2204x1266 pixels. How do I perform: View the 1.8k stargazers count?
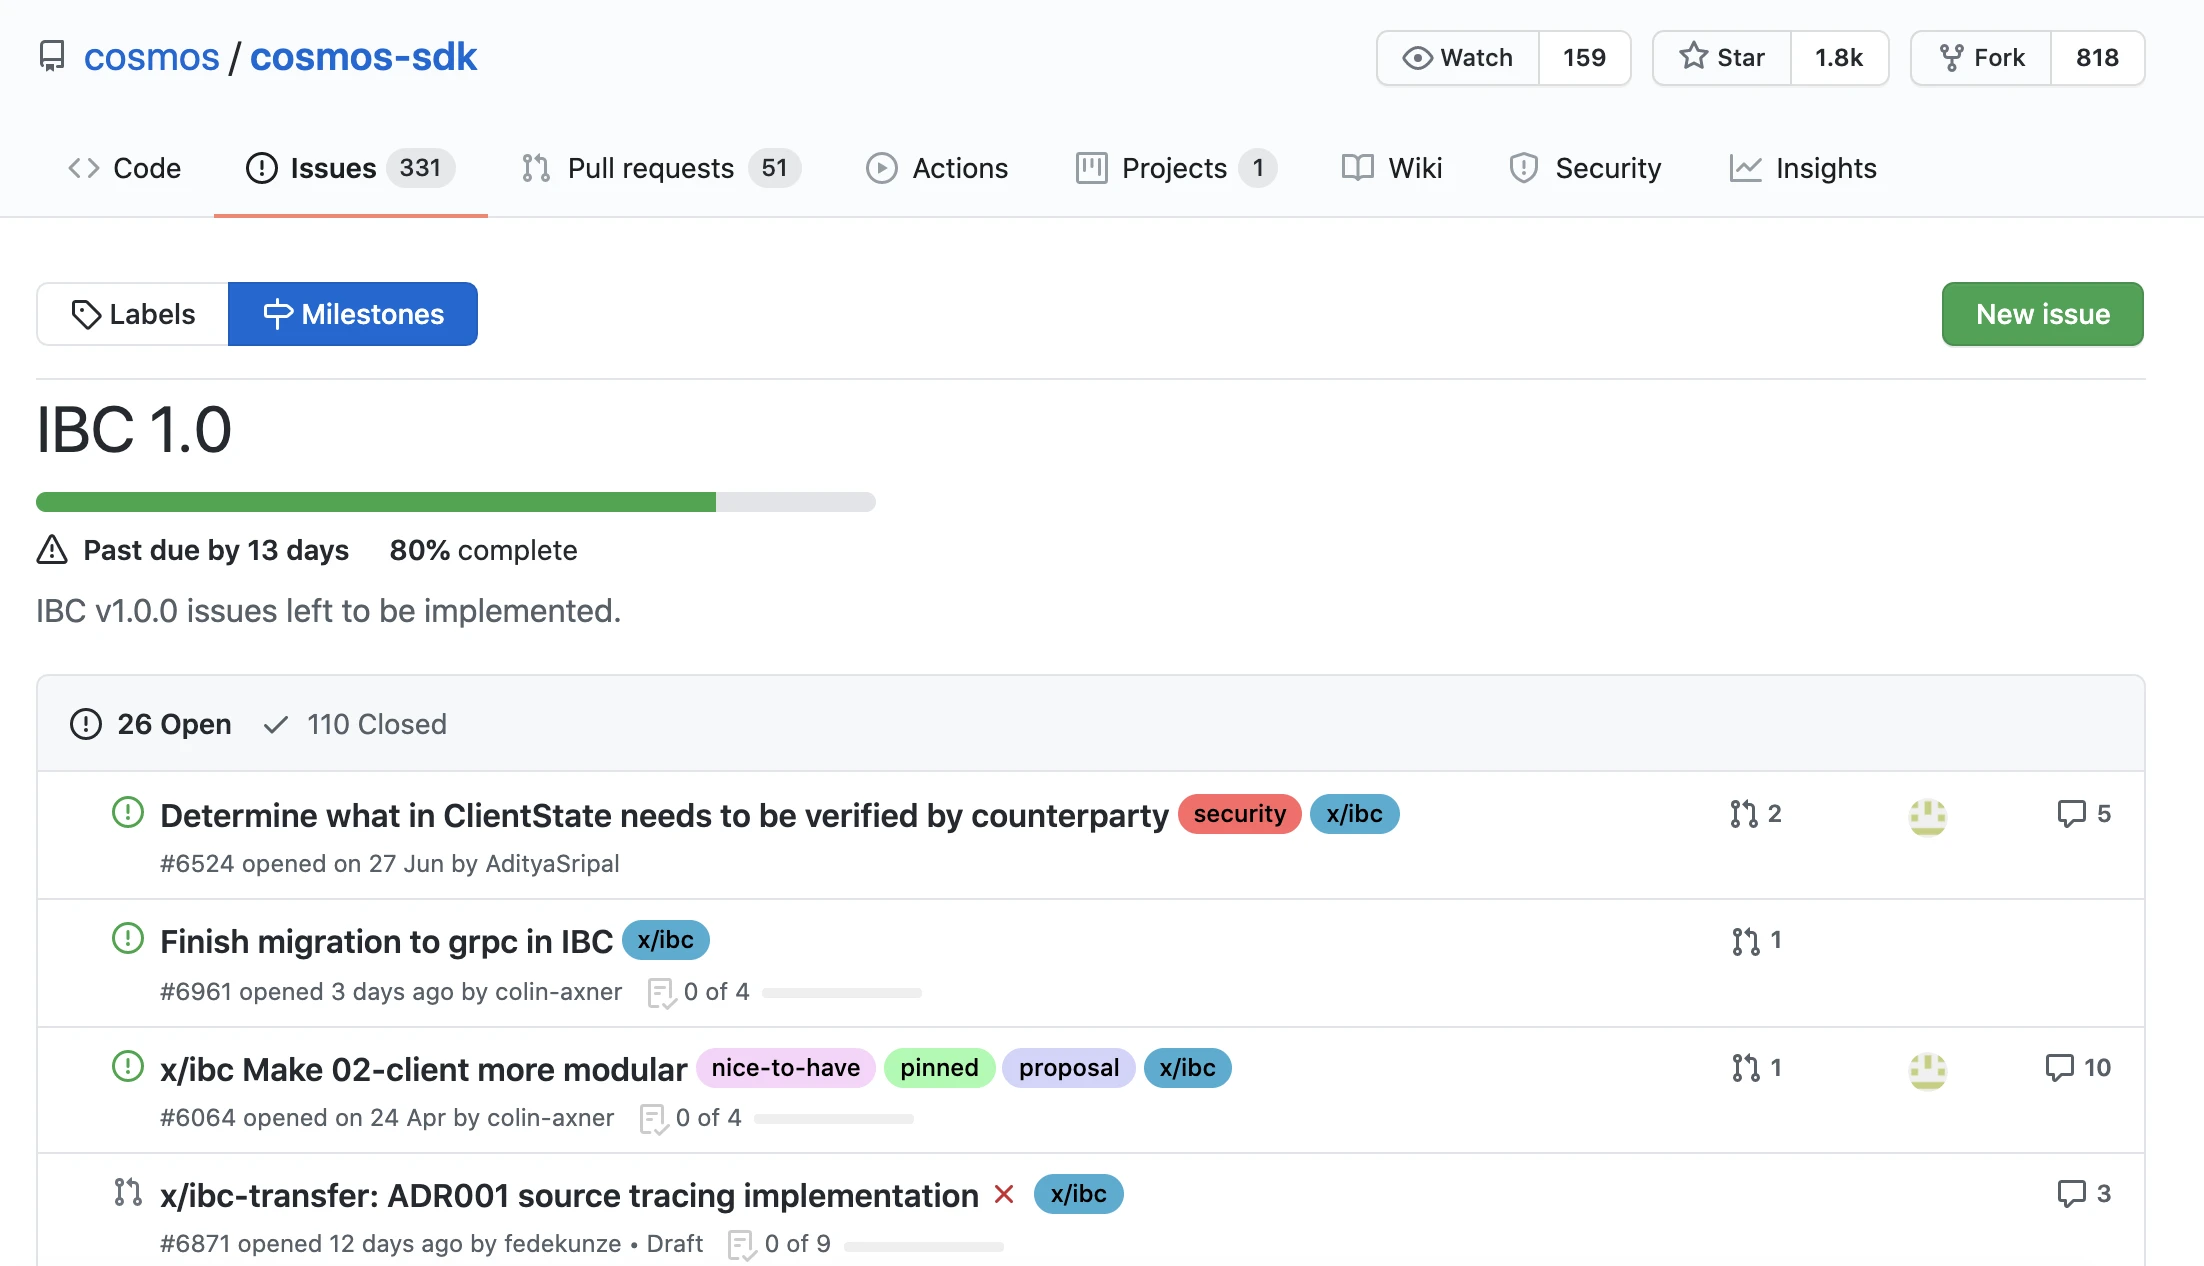(1839, 58)
